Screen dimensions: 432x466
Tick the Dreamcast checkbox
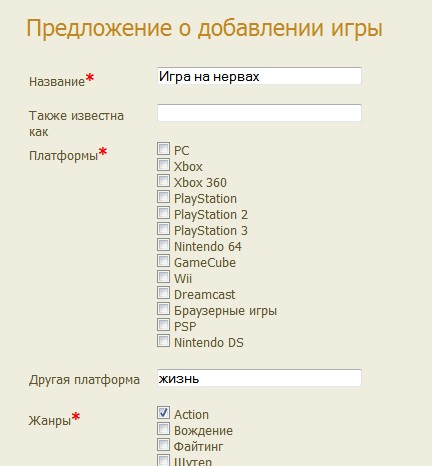point(163,293)
